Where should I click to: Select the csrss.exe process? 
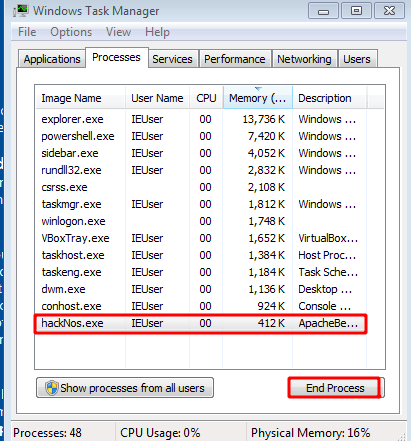[x=200, y=187]
